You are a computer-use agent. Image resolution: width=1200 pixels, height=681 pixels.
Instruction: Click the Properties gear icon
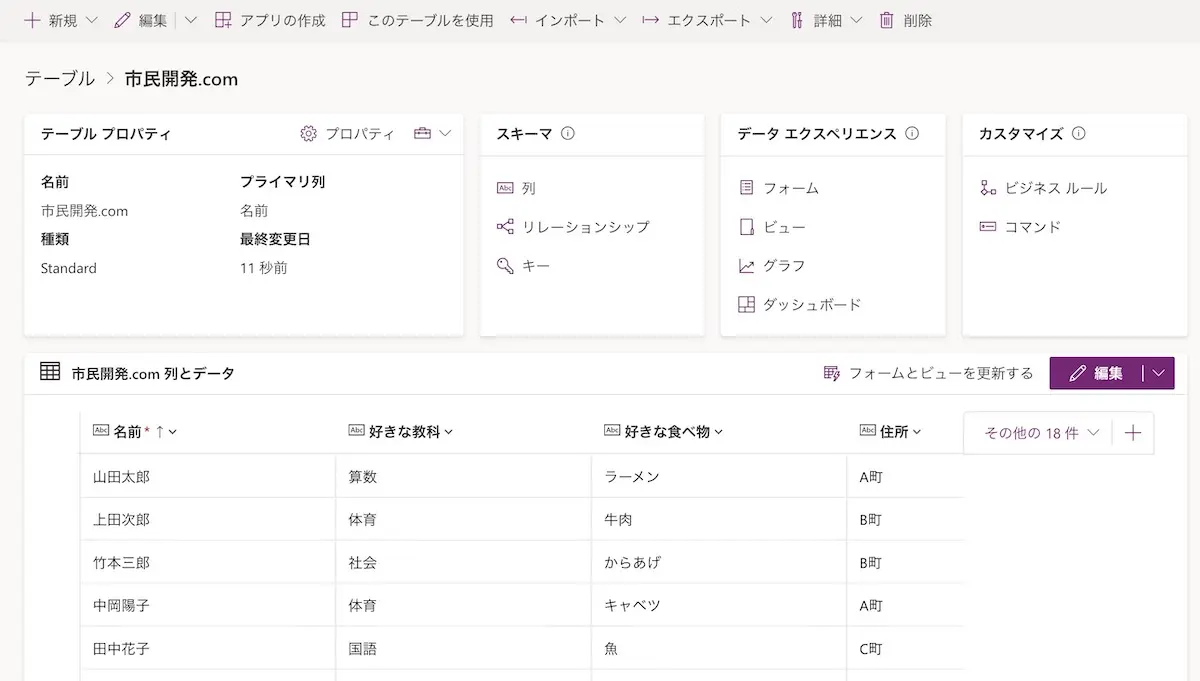pyautogui.click(x=308, y=134)
